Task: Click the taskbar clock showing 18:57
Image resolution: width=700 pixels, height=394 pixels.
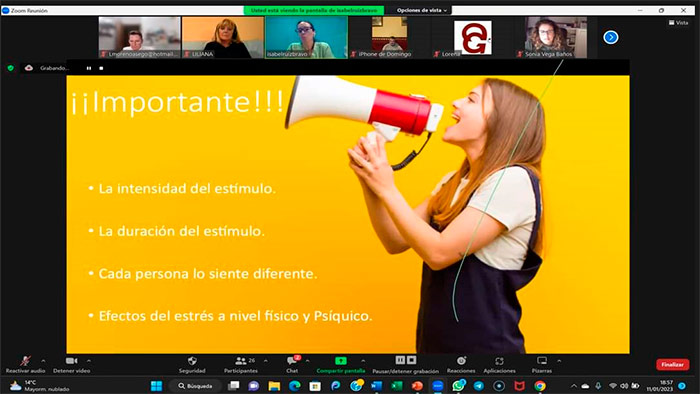Action: tap(659, 386)
